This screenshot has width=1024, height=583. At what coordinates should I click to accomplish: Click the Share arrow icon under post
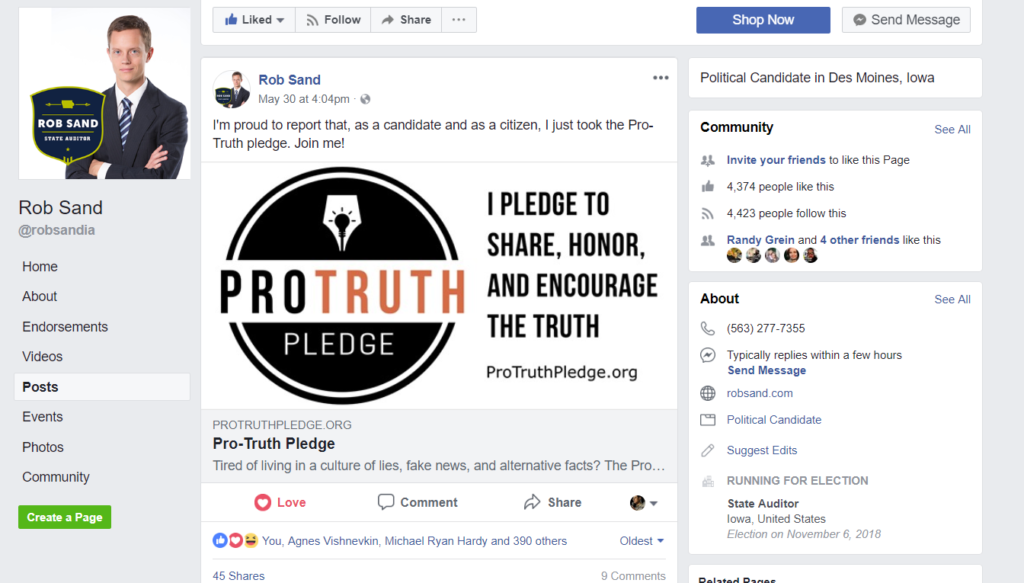pyautogui.click(x=532, y=502)
